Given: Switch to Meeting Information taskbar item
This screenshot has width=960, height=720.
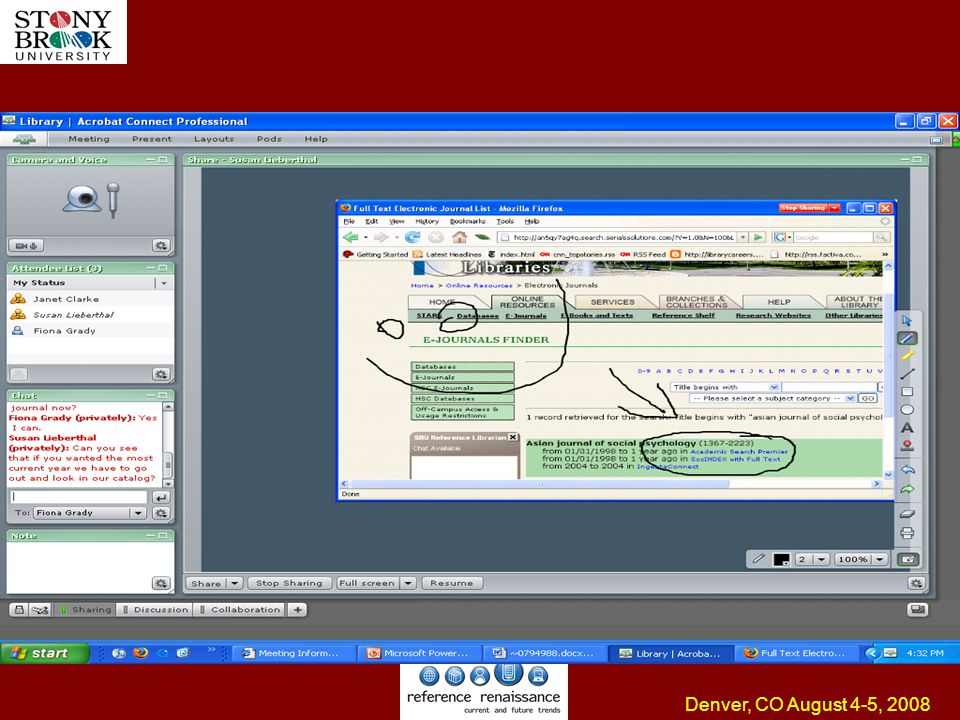Looking at the screenshot, I should click(294, 653).
